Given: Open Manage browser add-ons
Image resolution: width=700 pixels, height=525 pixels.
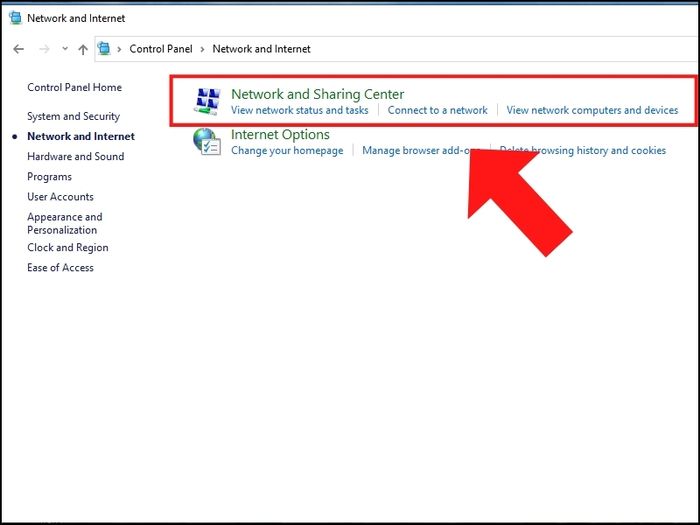Looking at the screenshot, I should point(421,150).
